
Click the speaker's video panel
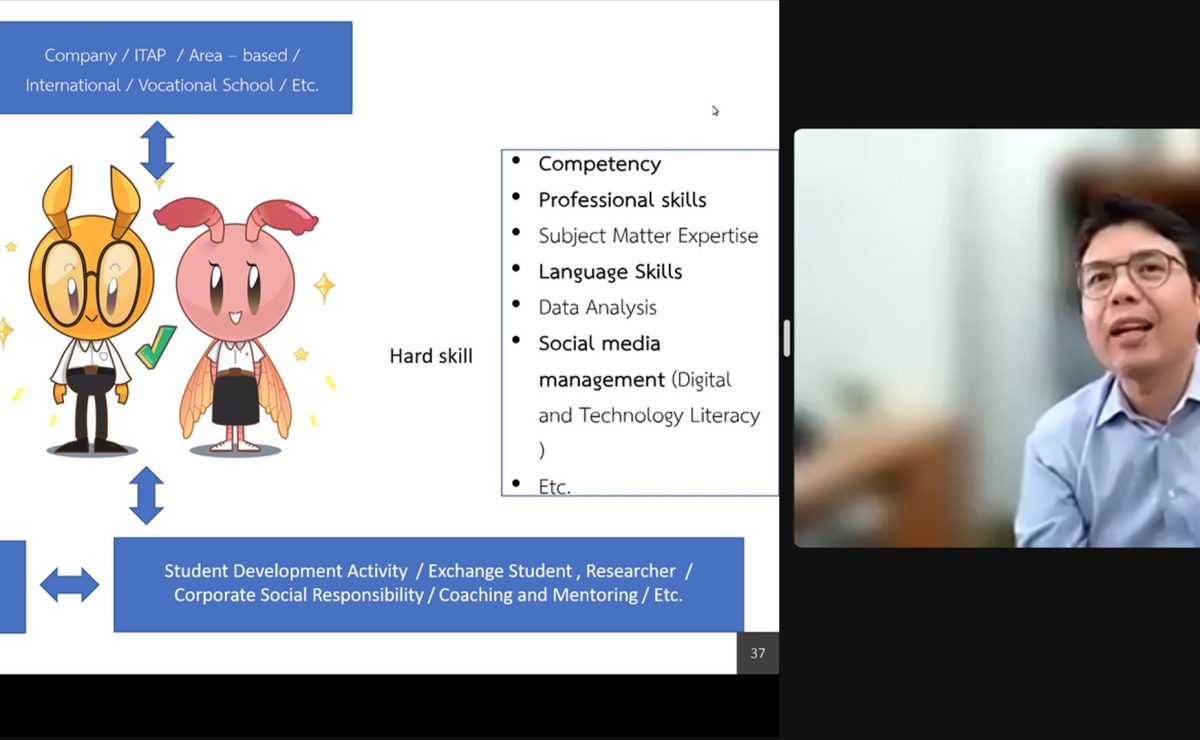tap(997, 338)
